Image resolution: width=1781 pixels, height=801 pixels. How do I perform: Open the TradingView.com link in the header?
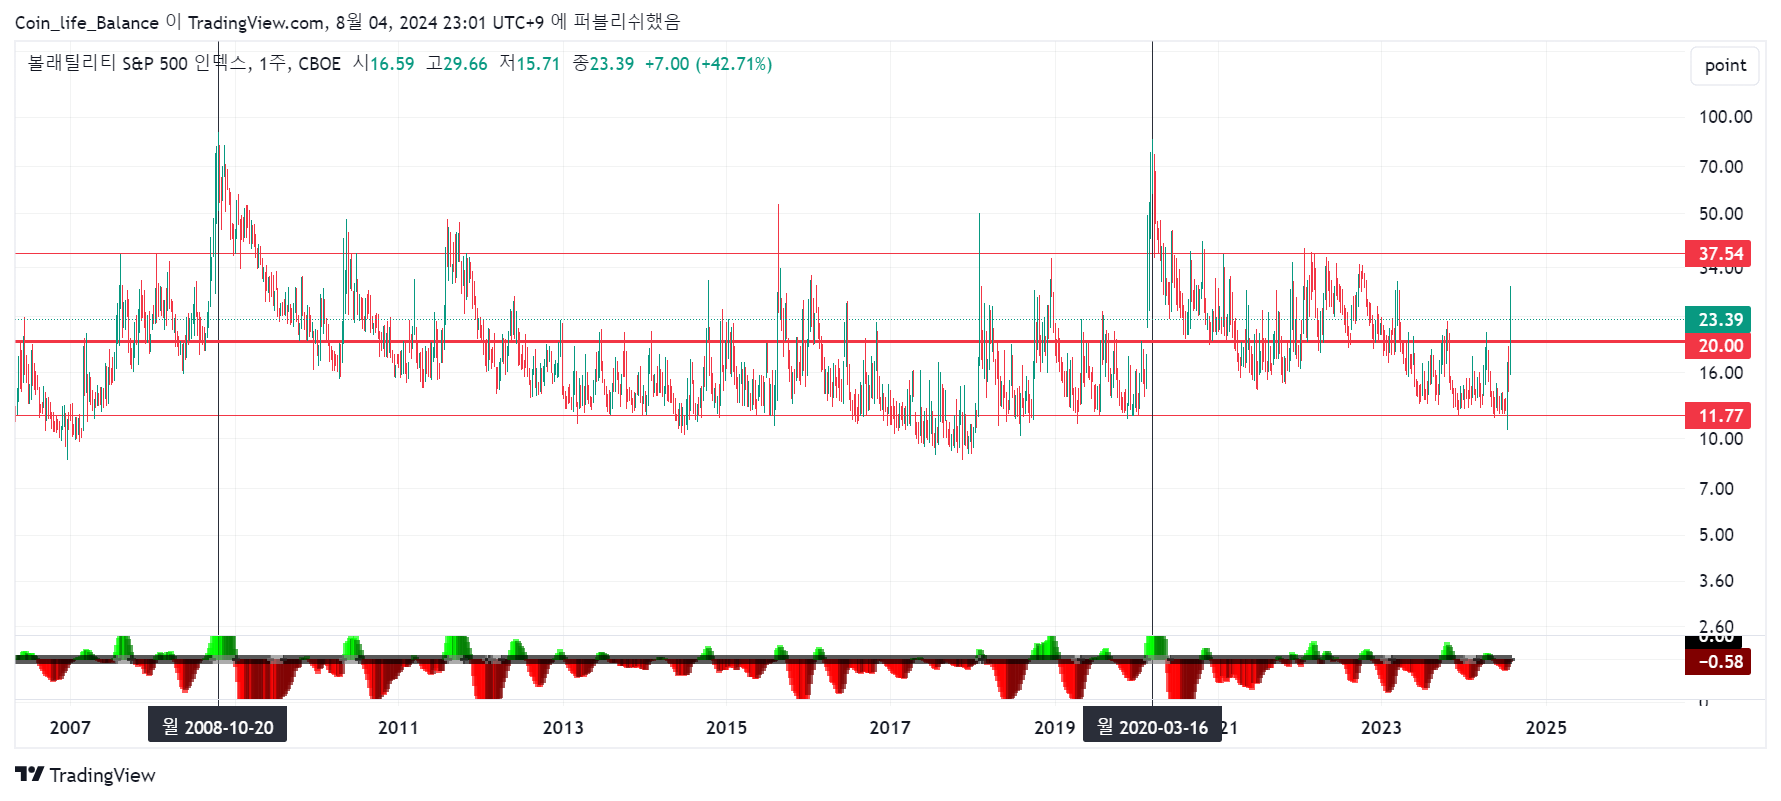click(256, 22)
